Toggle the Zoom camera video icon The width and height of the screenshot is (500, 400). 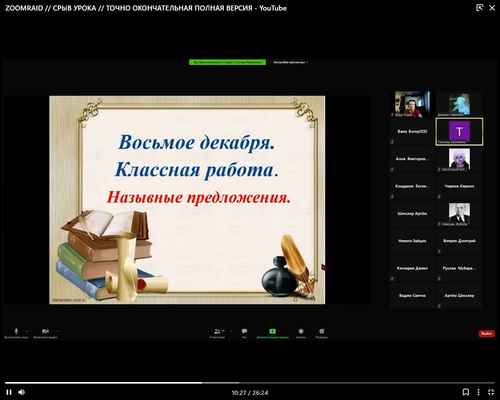(x=46, y=331)
